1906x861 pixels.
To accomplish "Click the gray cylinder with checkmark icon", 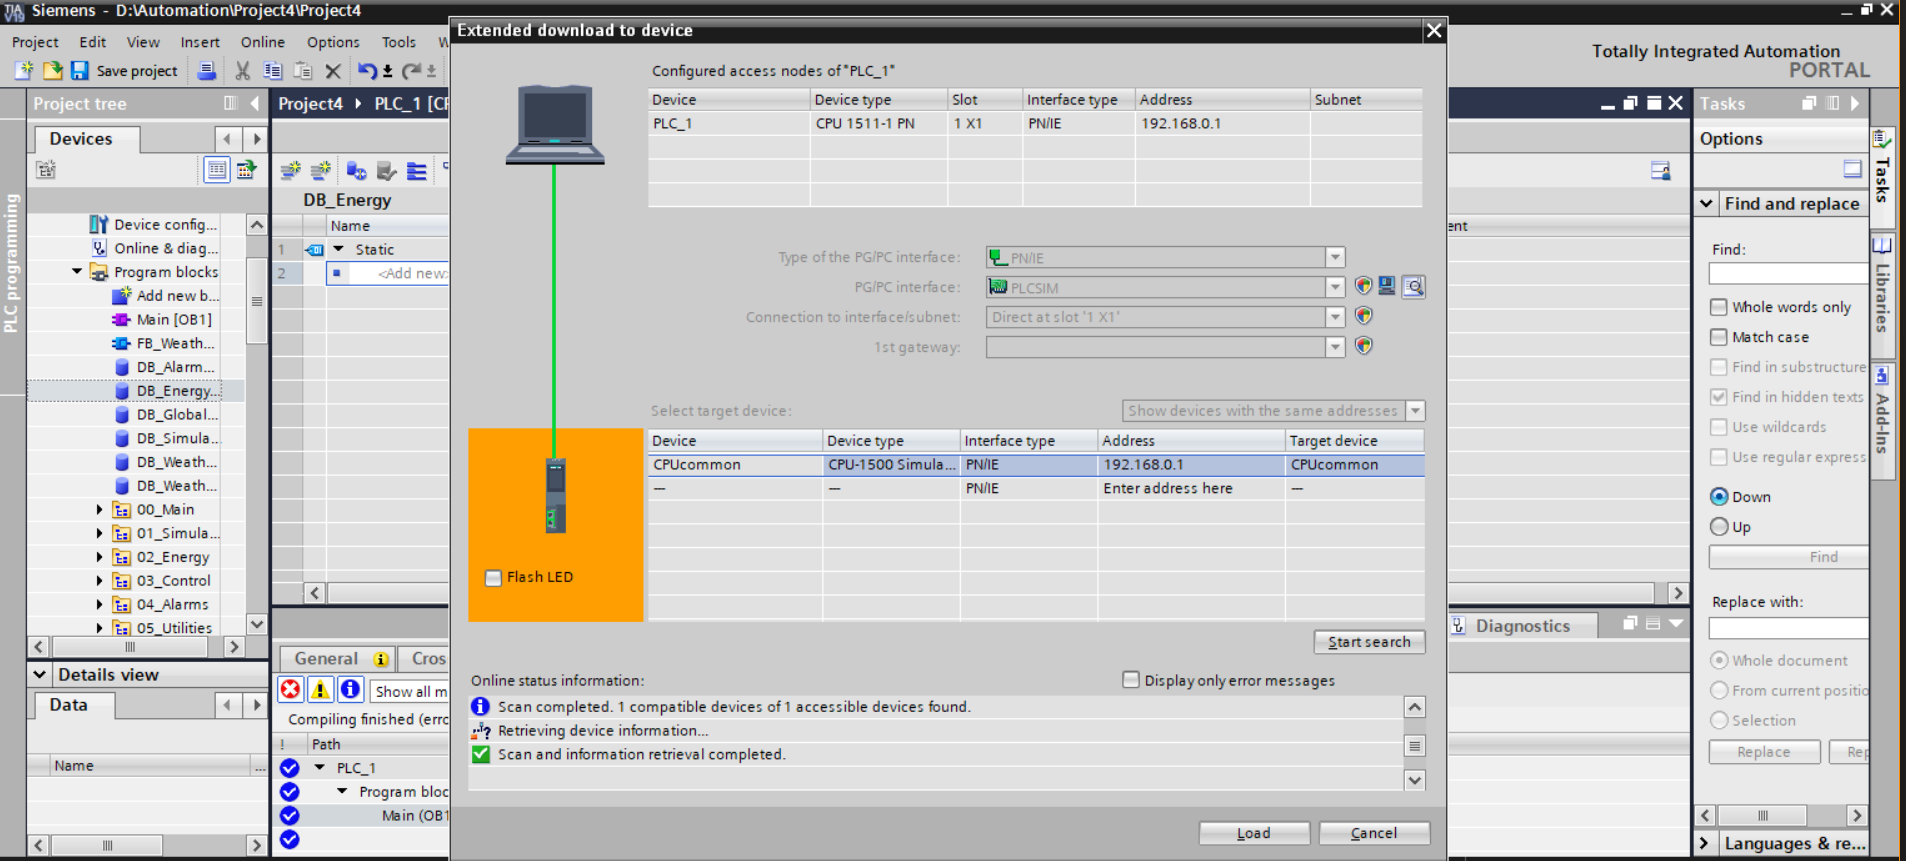I will (x=386, y=171).
